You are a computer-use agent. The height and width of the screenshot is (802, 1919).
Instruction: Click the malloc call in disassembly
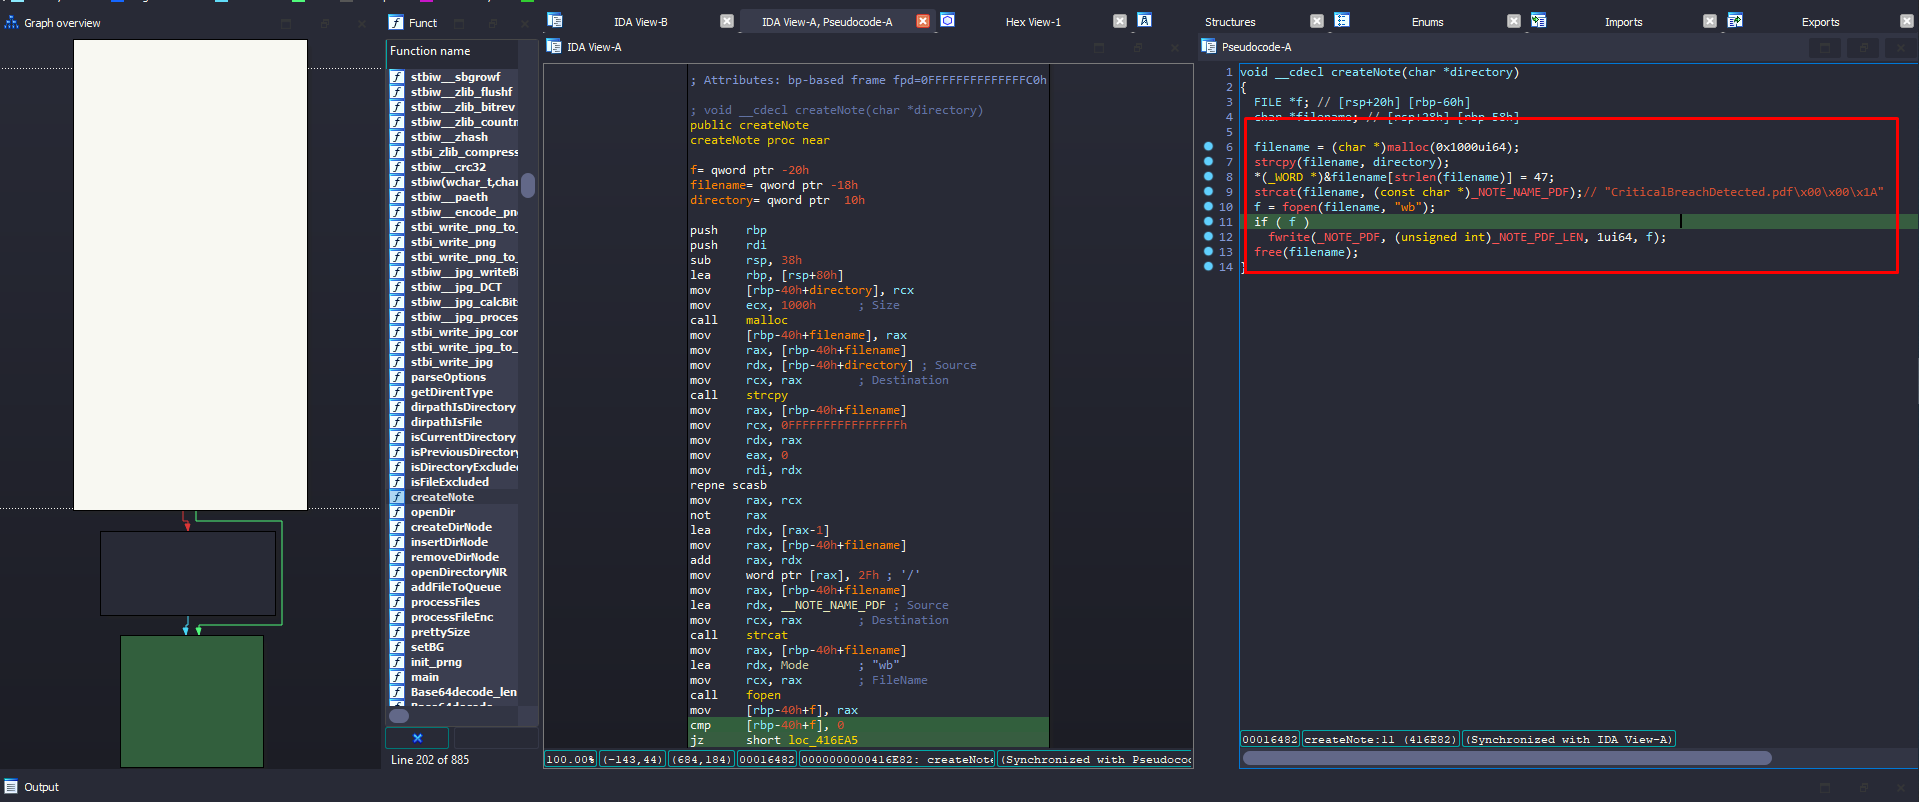click(x=766, y=320)
